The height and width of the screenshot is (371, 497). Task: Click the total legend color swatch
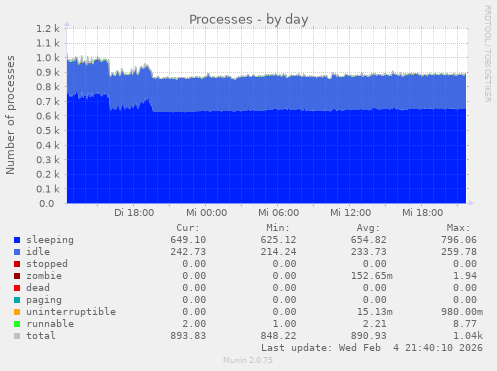(x=17, y=336)
